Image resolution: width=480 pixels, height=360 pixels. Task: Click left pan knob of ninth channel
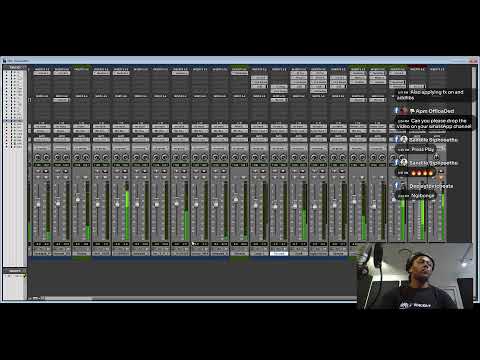pos(196,157)
